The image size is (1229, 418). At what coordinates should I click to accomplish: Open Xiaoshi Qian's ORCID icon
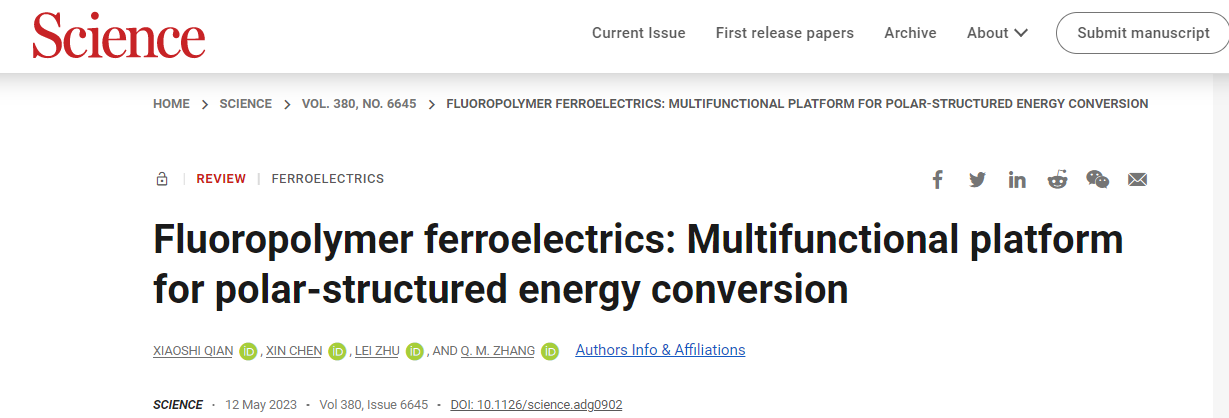point(248,351)
